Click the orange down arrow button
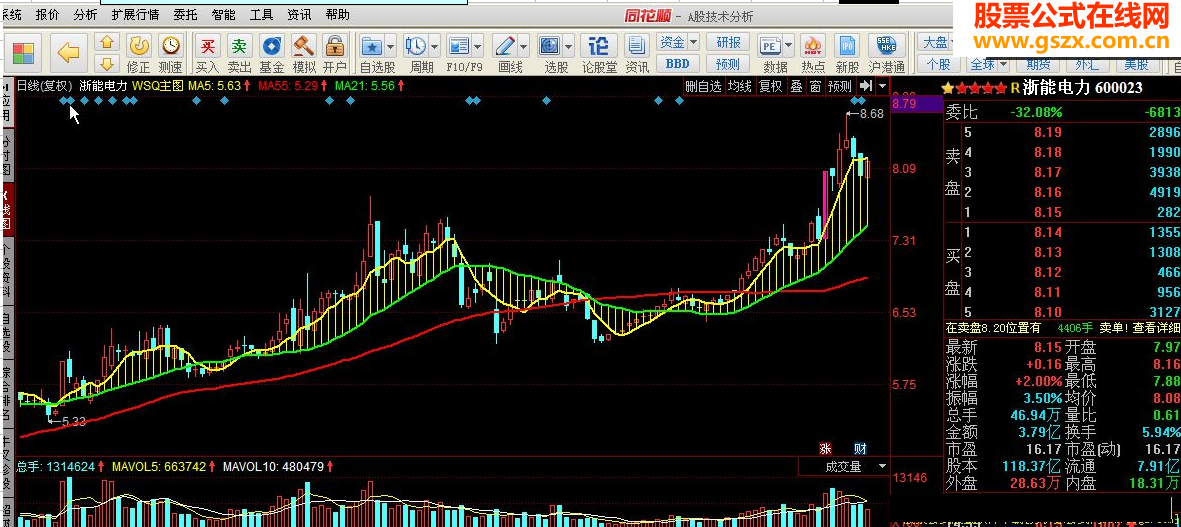Viewport: 1181px width, 527px height. [108, 63]
